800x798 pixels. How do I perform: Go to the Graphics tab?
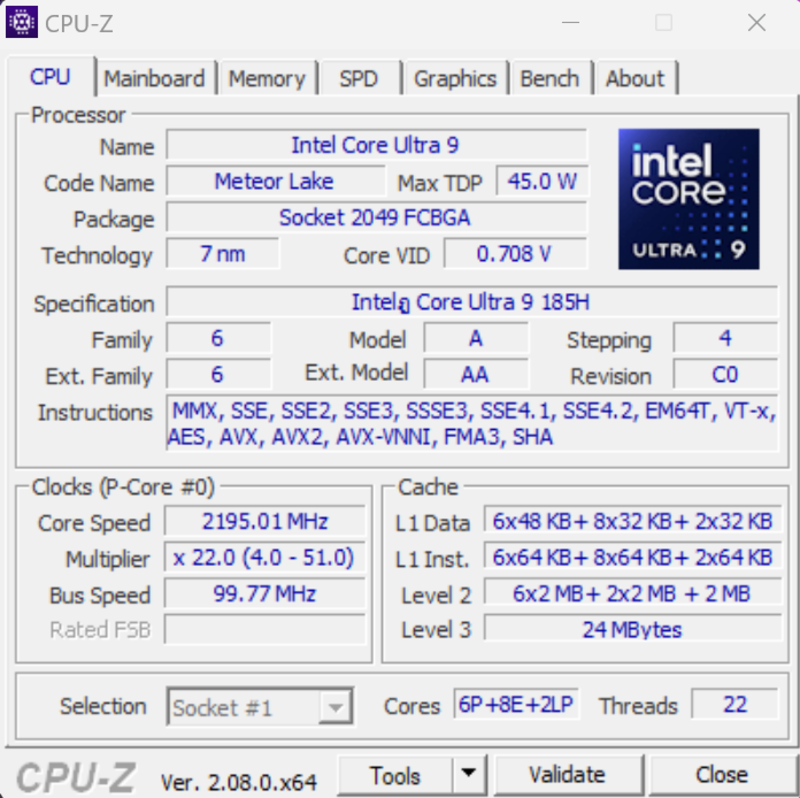tap(455, 79)
